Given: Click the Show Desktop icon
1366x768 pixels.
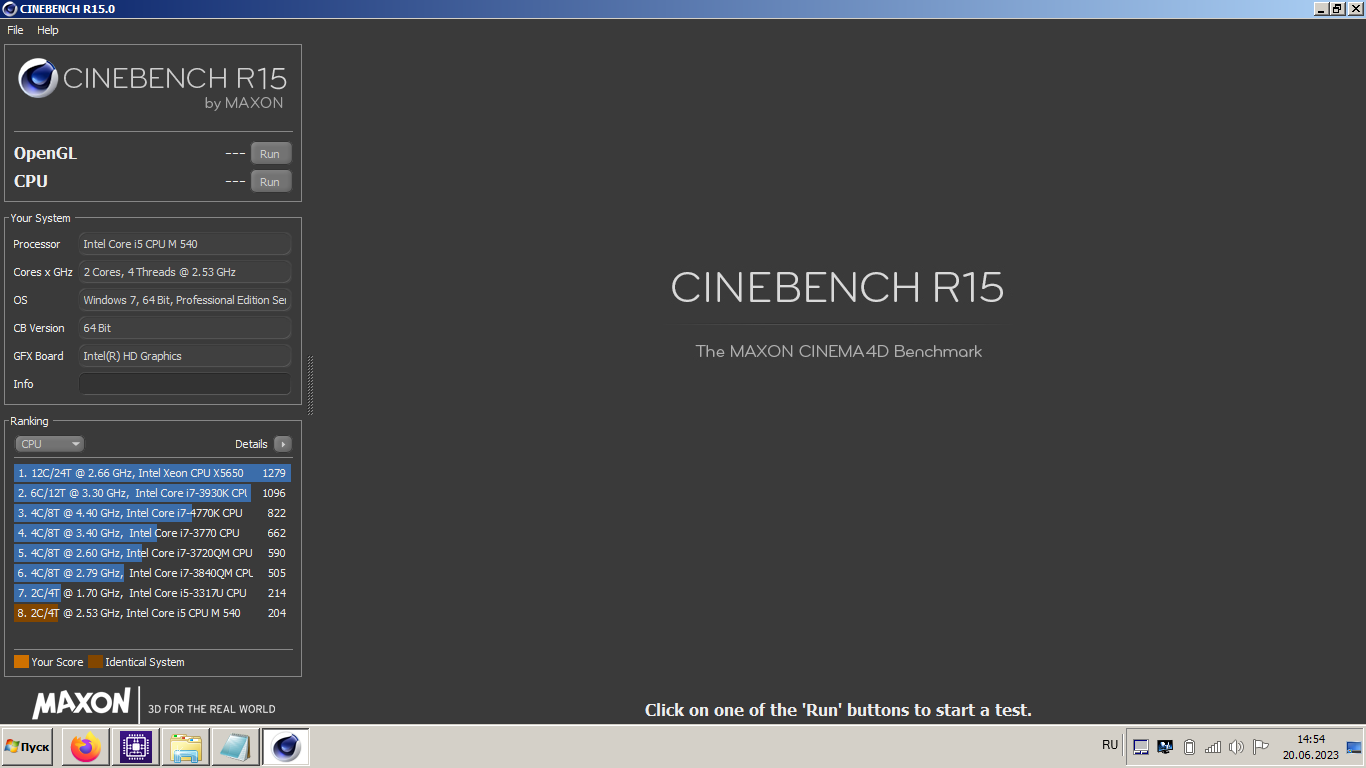Looking at the screenshot, I should [1354, 747].
